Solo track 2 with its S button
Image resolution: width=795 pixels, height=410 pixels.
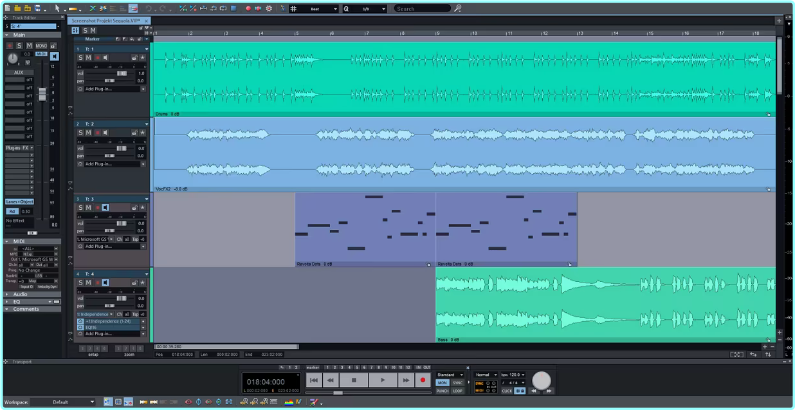coord(80,133)
